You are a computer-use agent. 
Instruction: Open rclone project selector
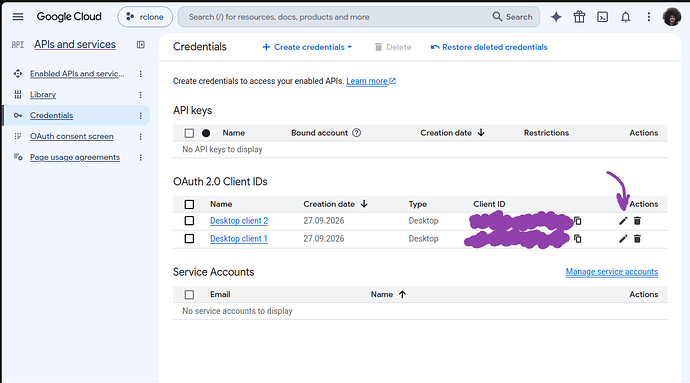[x=145, y=17]
